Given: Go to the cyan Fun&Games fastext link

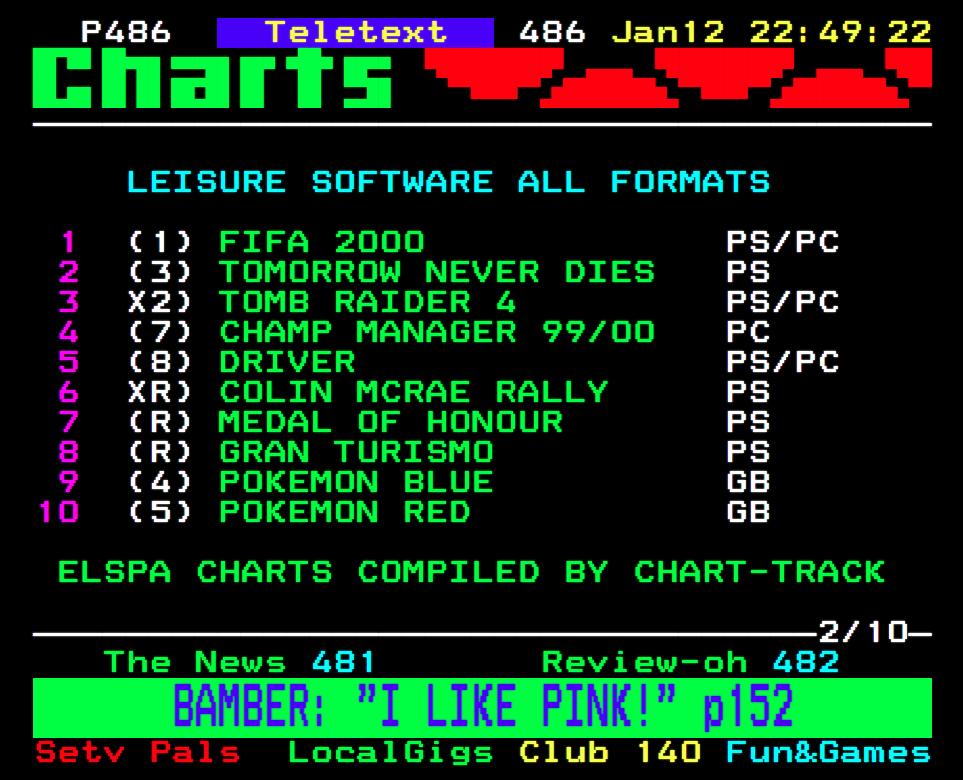Looking at the screenshot, I should tap(828, 752).
